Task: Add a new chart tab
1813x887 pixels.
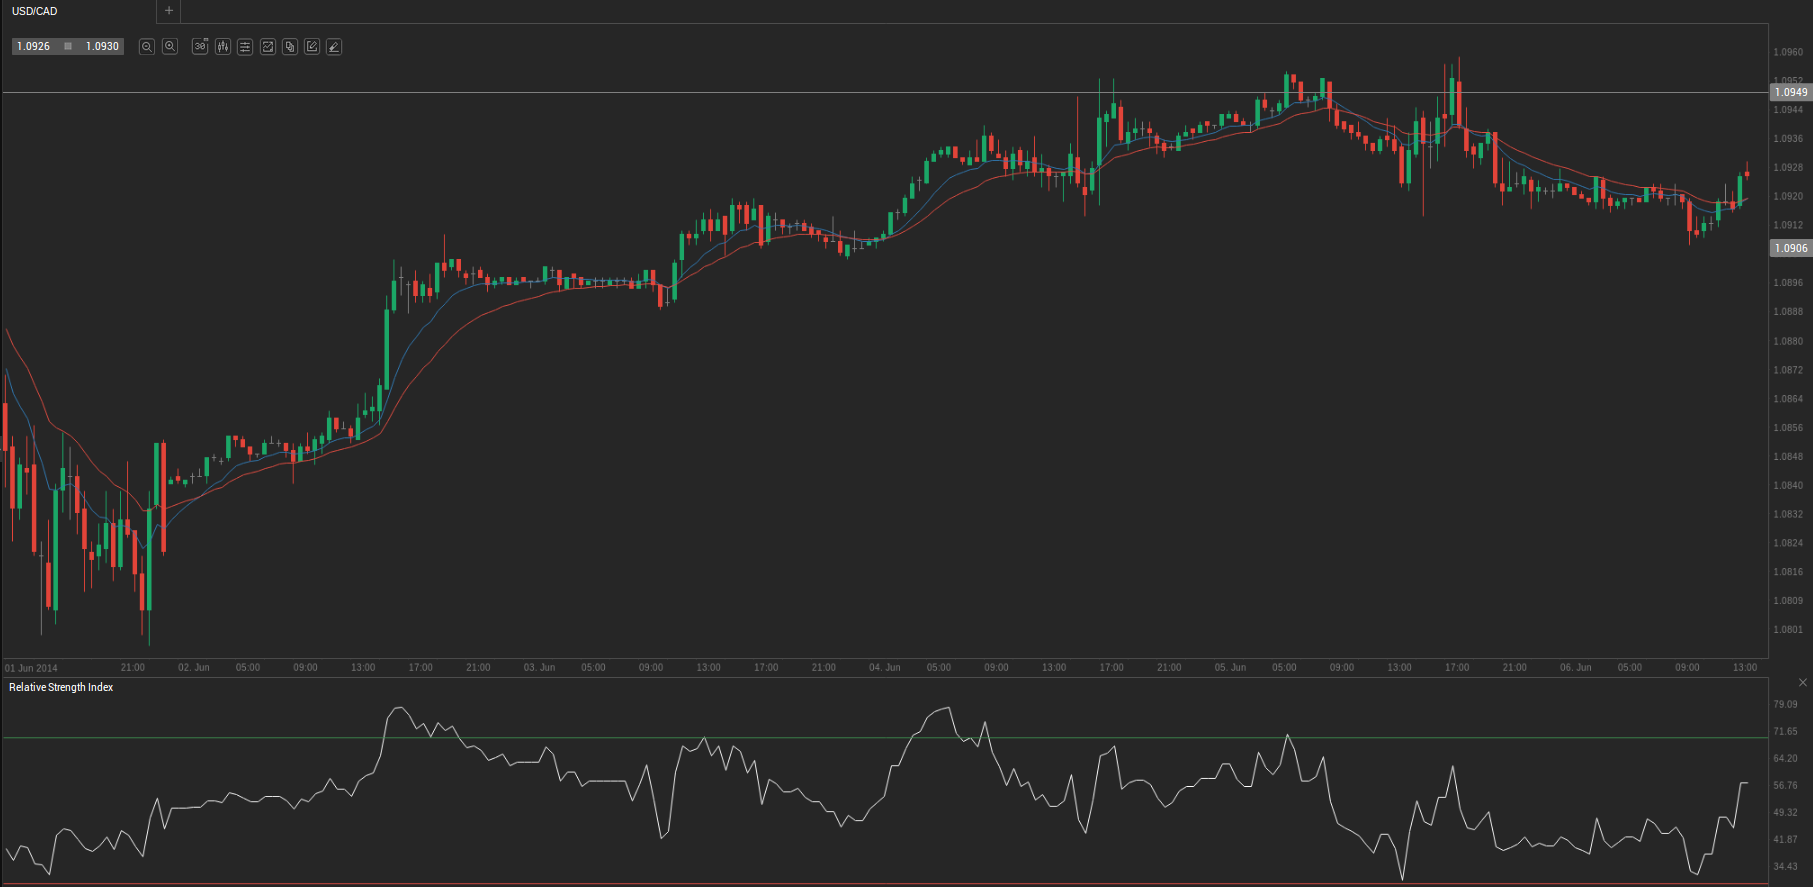Action: click(169, 11)
